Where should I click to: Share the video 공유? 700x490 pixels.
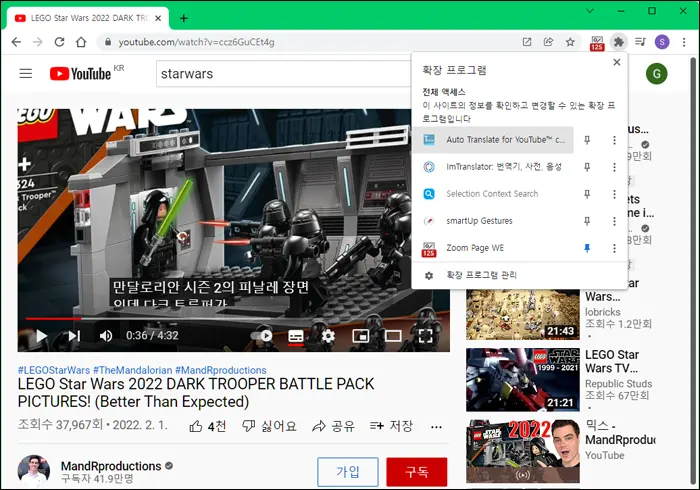tap(333, 426)
